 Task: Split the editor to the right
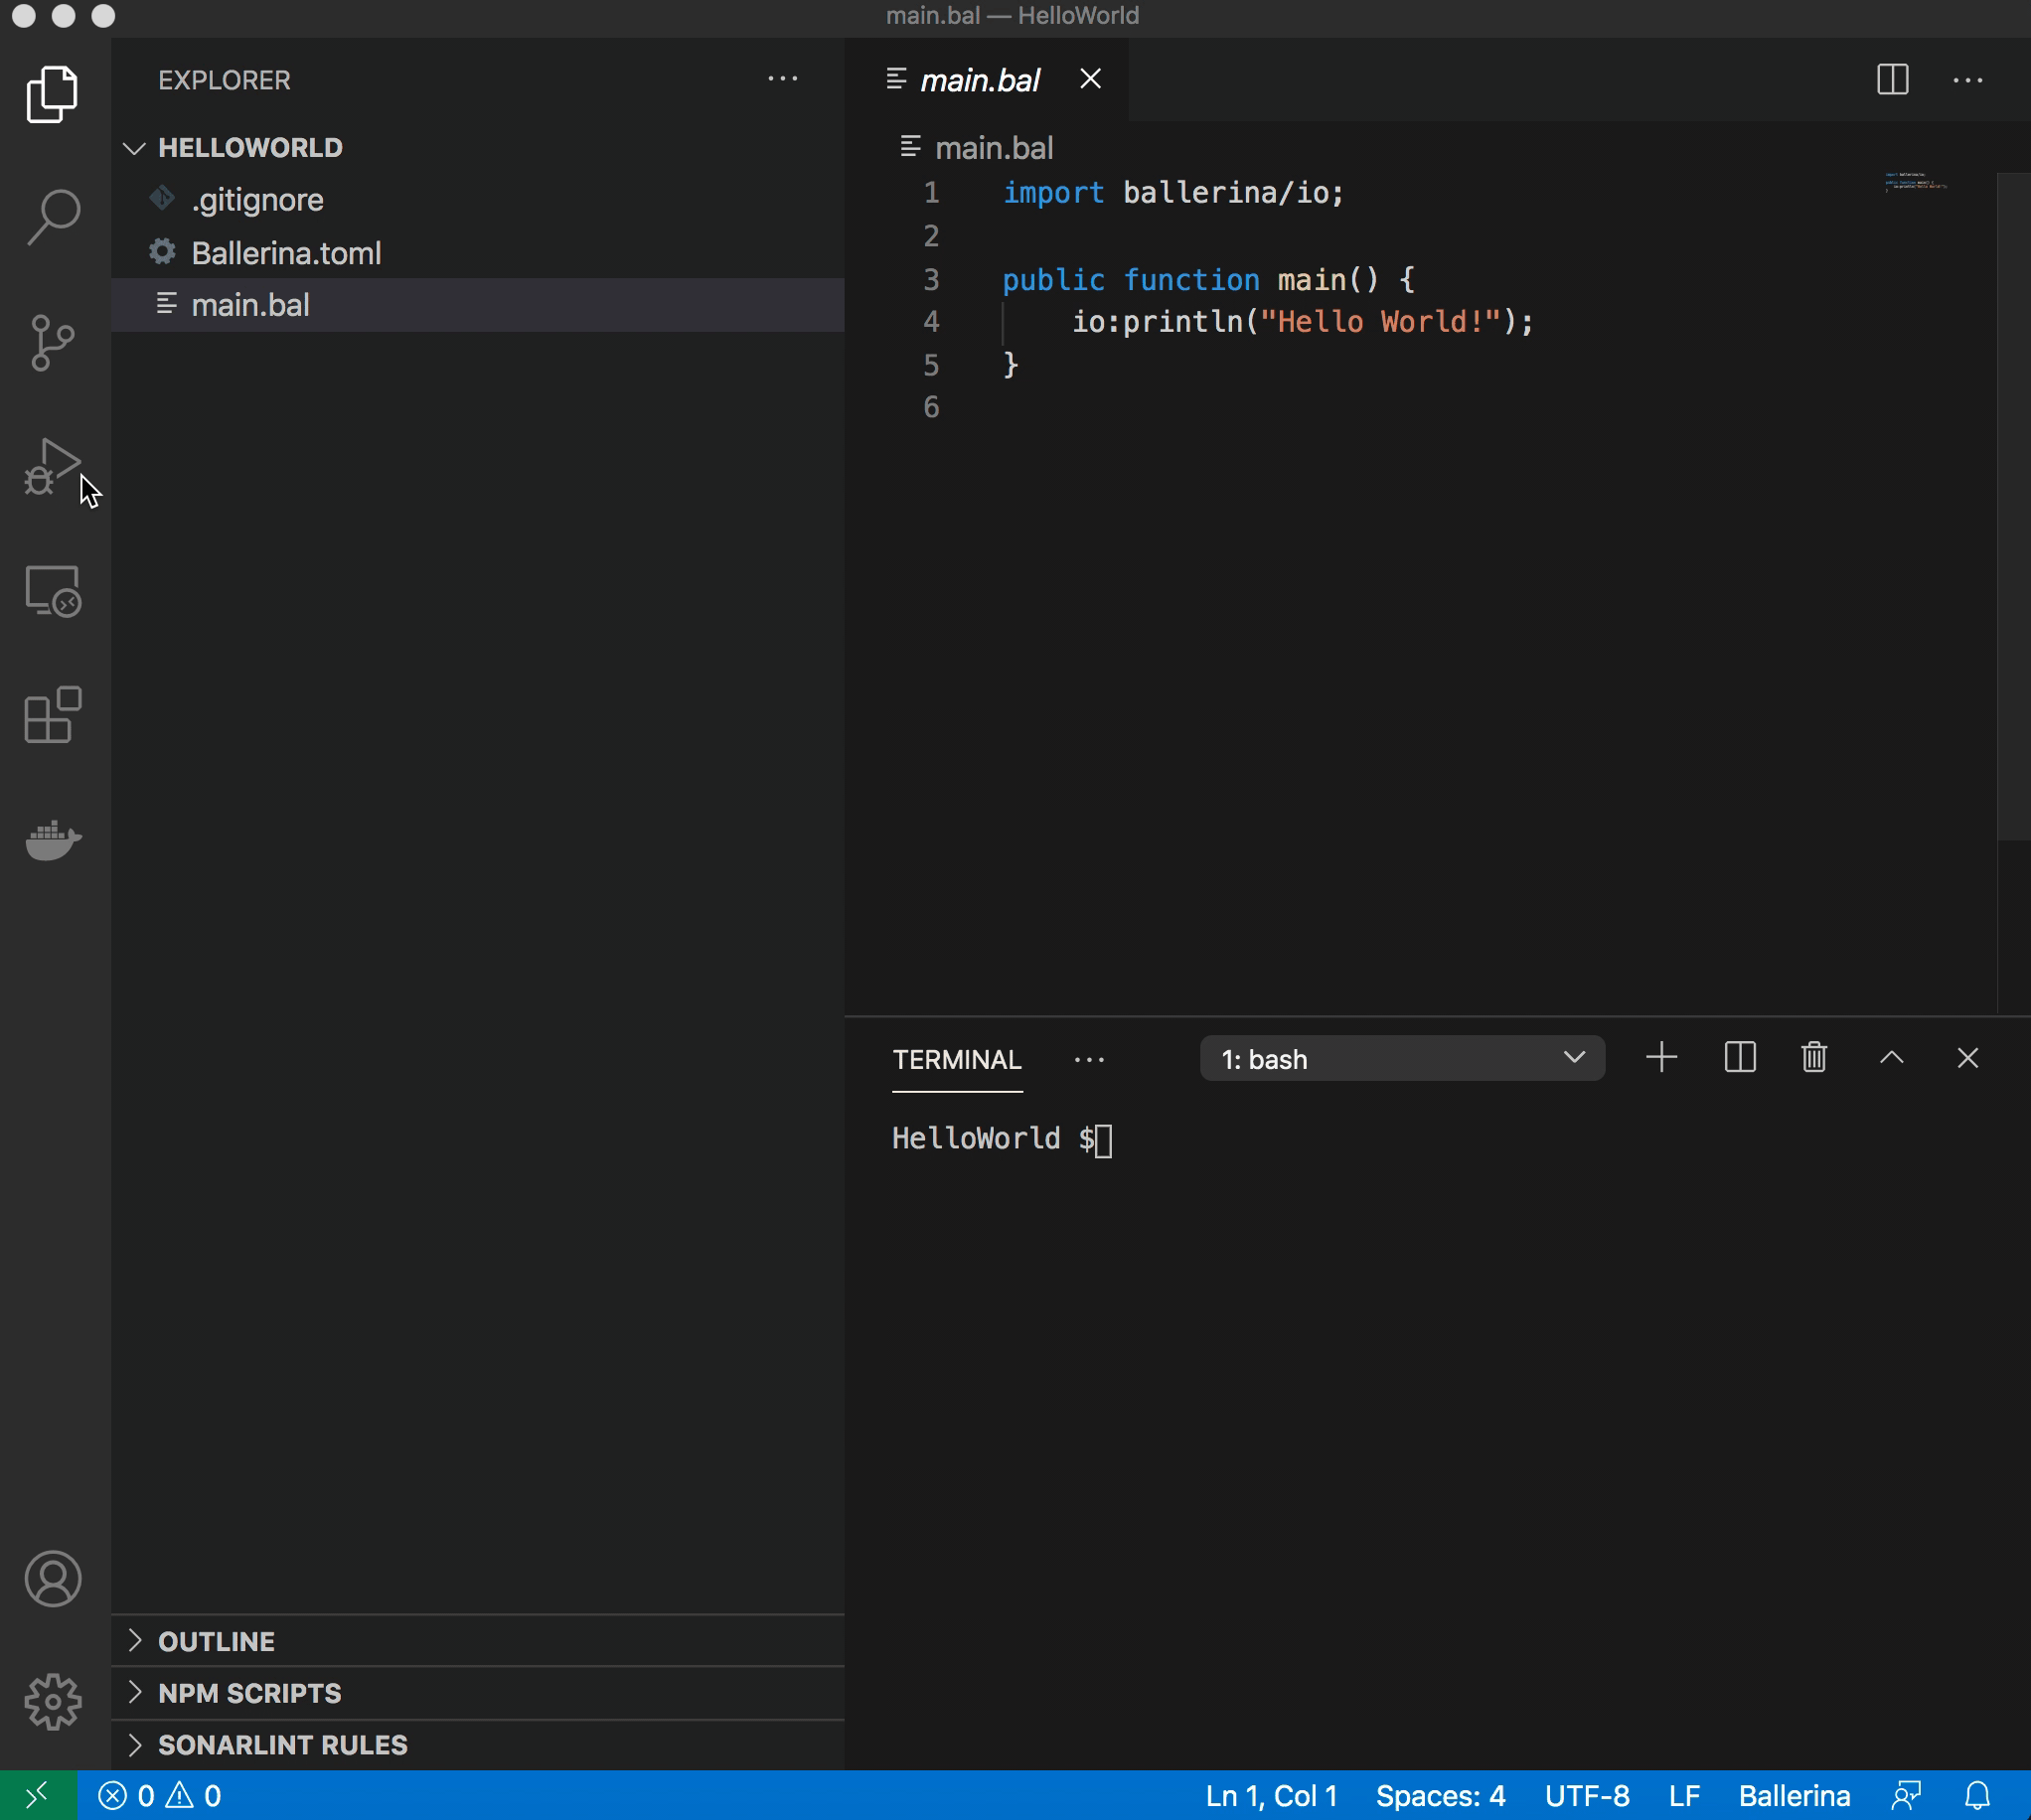1892,80
